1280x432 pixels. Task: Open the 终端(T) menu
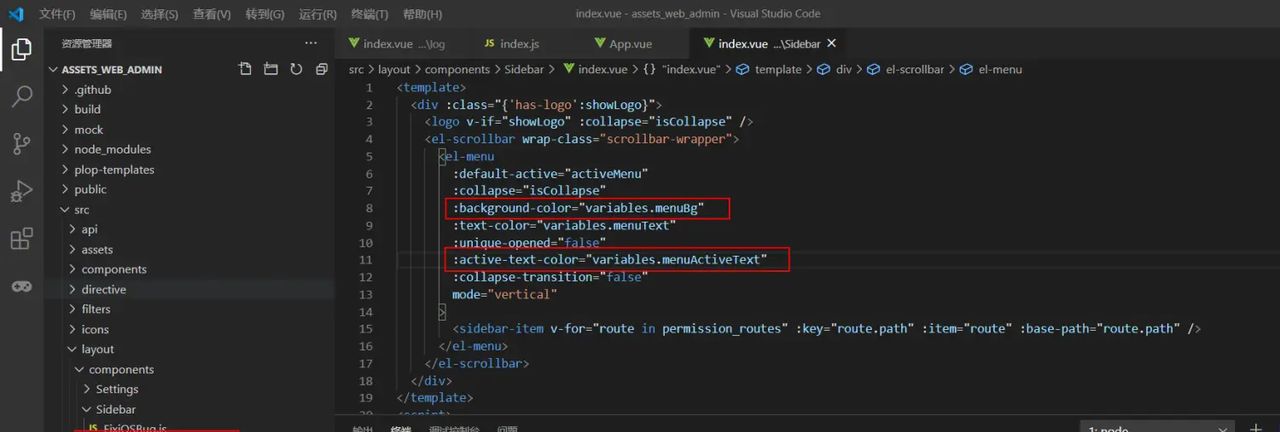pos(370,14)
